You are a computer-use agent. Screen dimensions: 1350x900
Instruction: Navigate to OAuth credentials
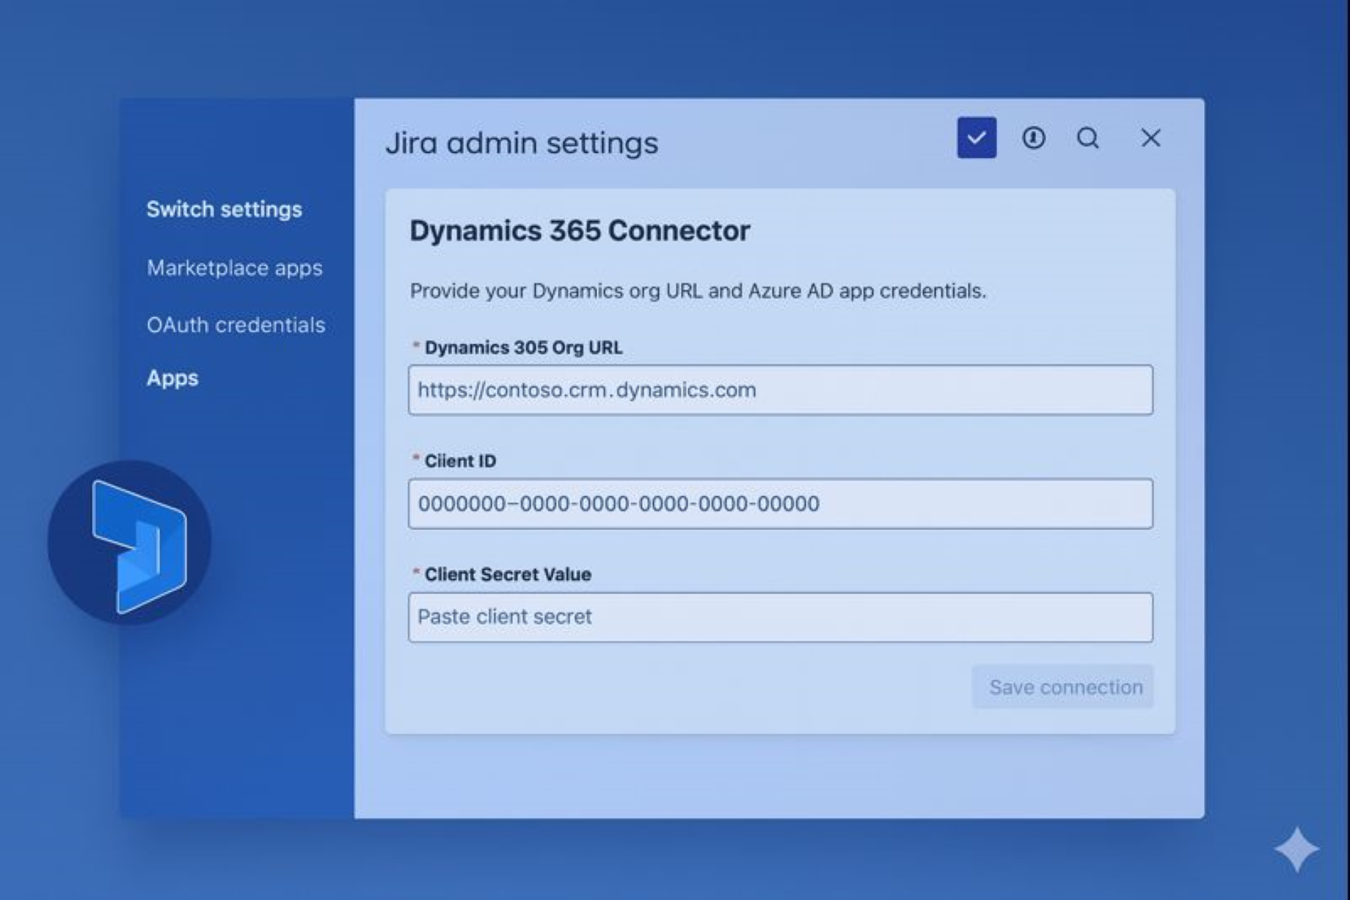[x=236, y=324]
